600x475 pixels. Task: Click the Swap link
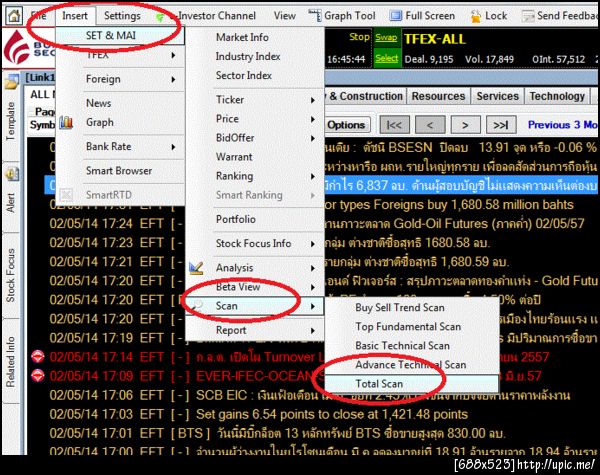pyautogui.click(x=386, y=38)
